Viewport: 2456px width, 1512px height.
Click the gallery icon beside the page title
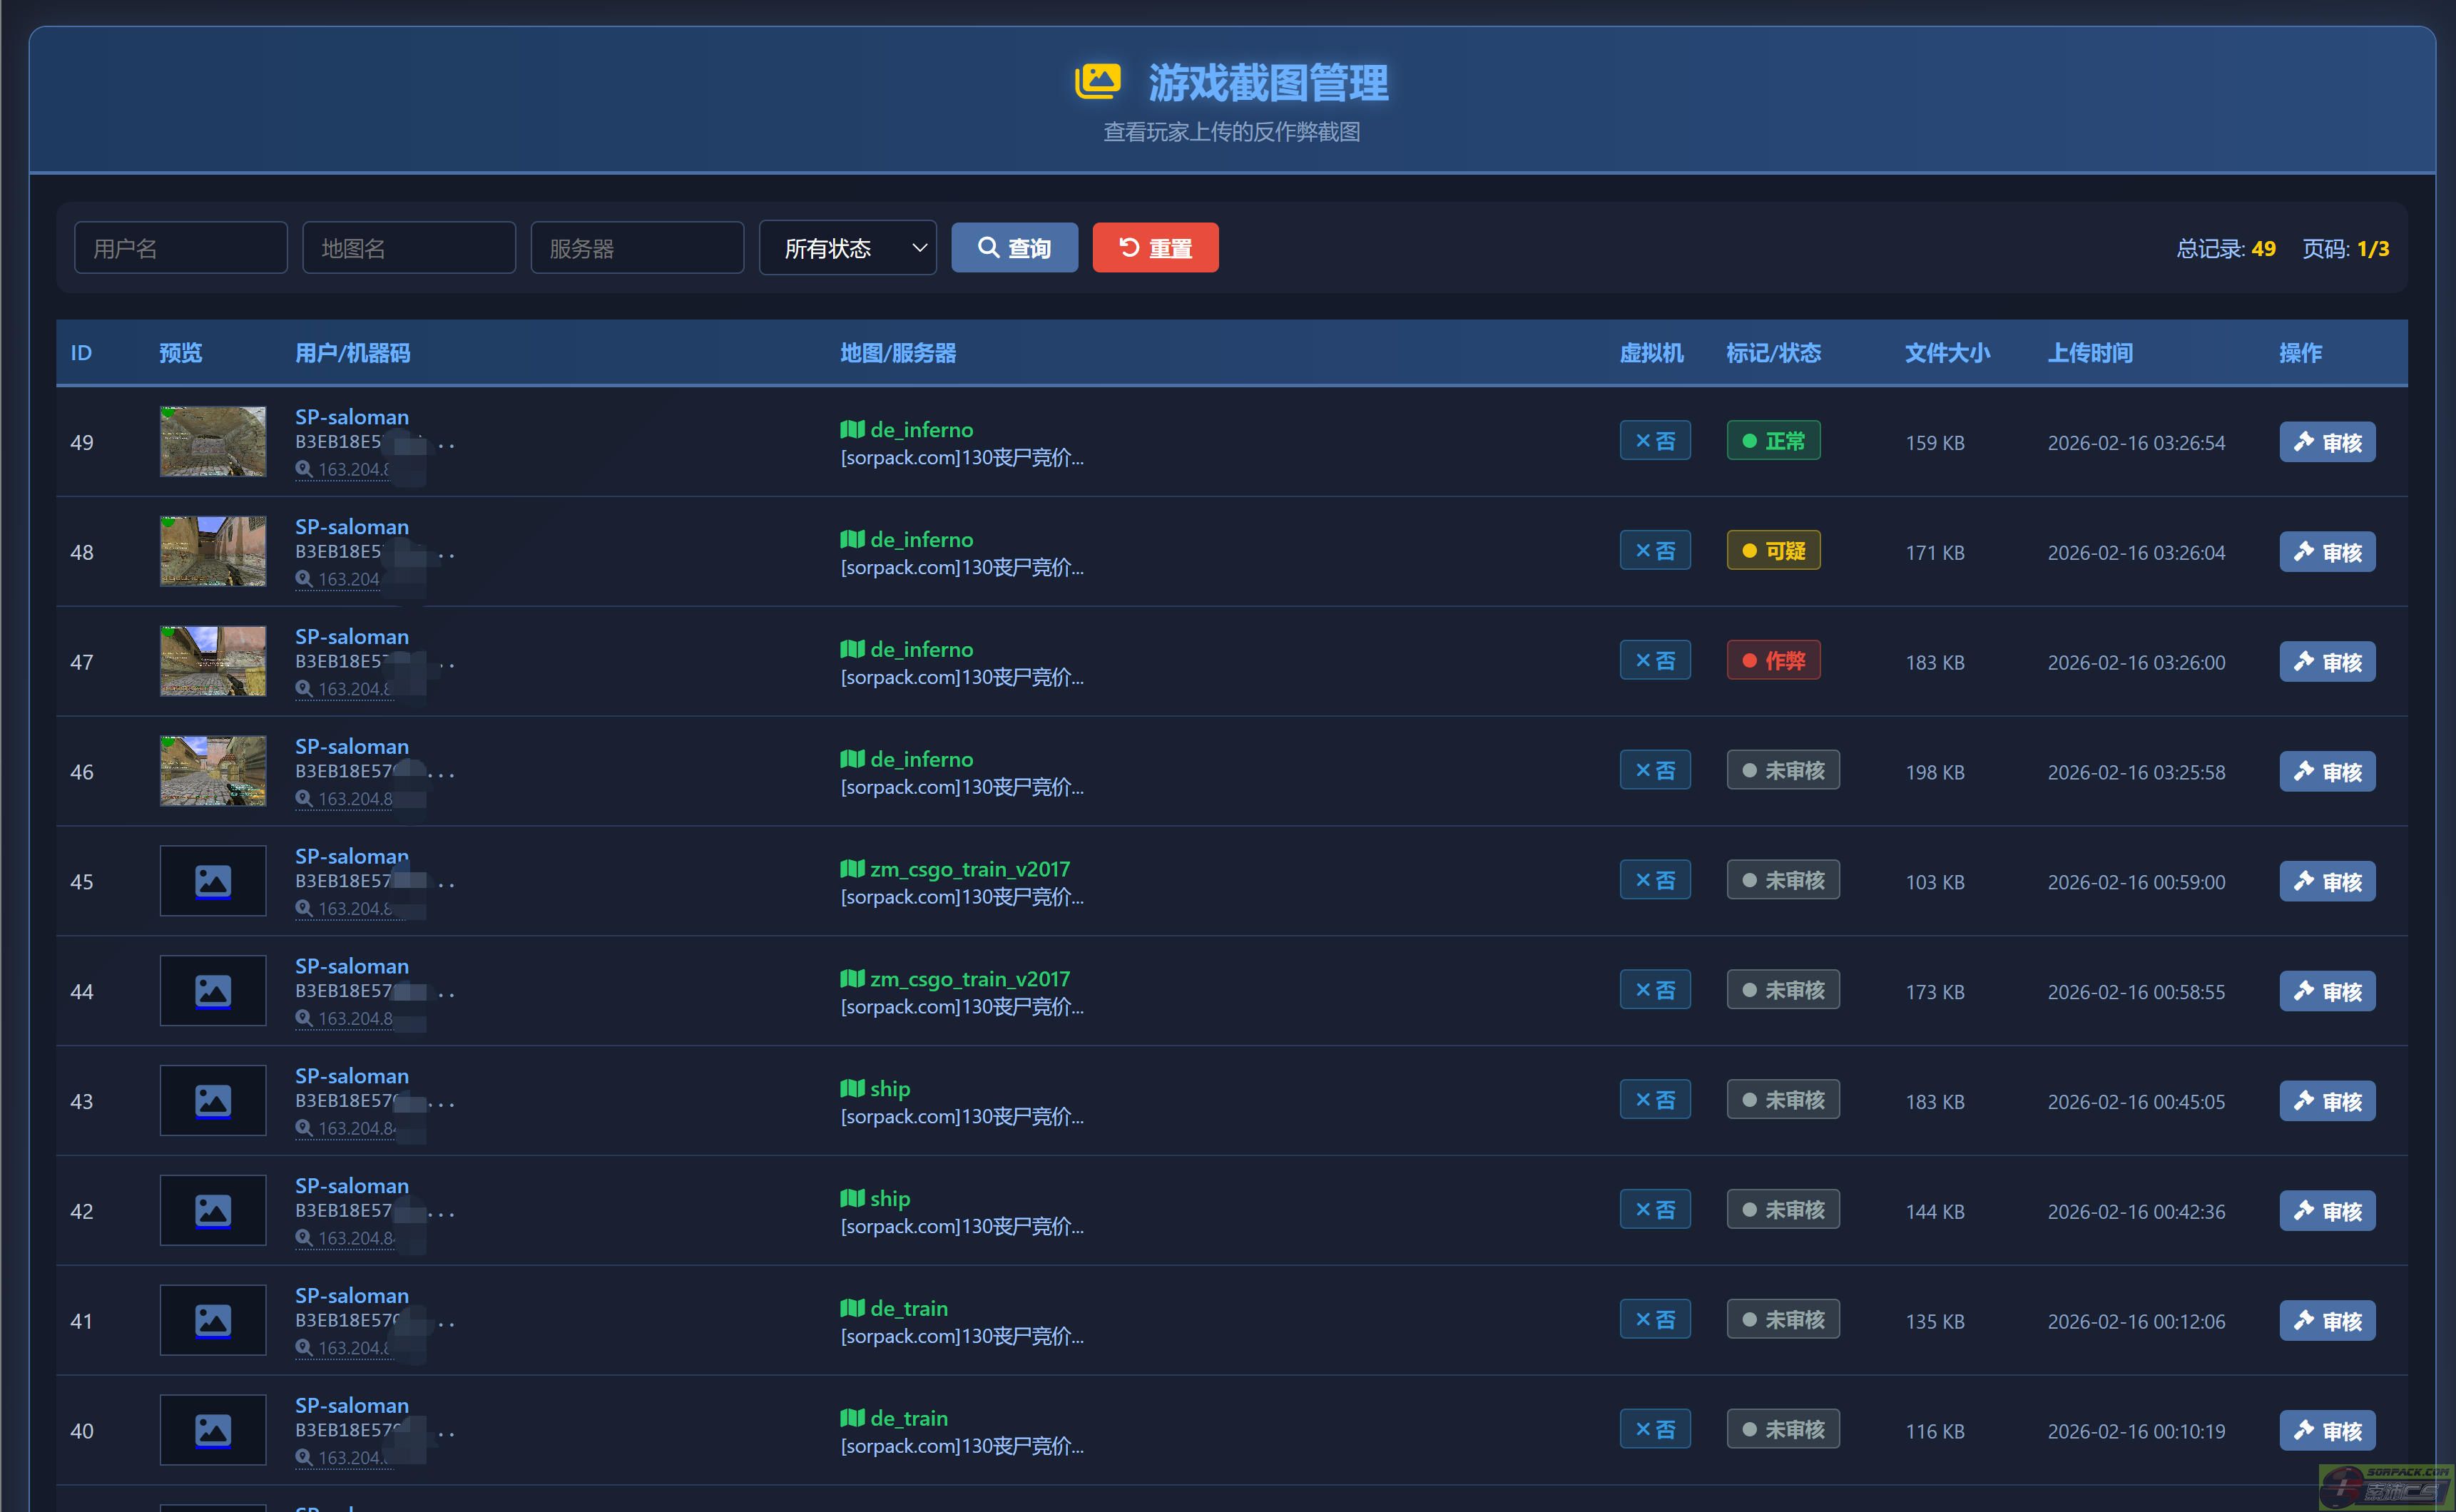tap(1097, 82)
